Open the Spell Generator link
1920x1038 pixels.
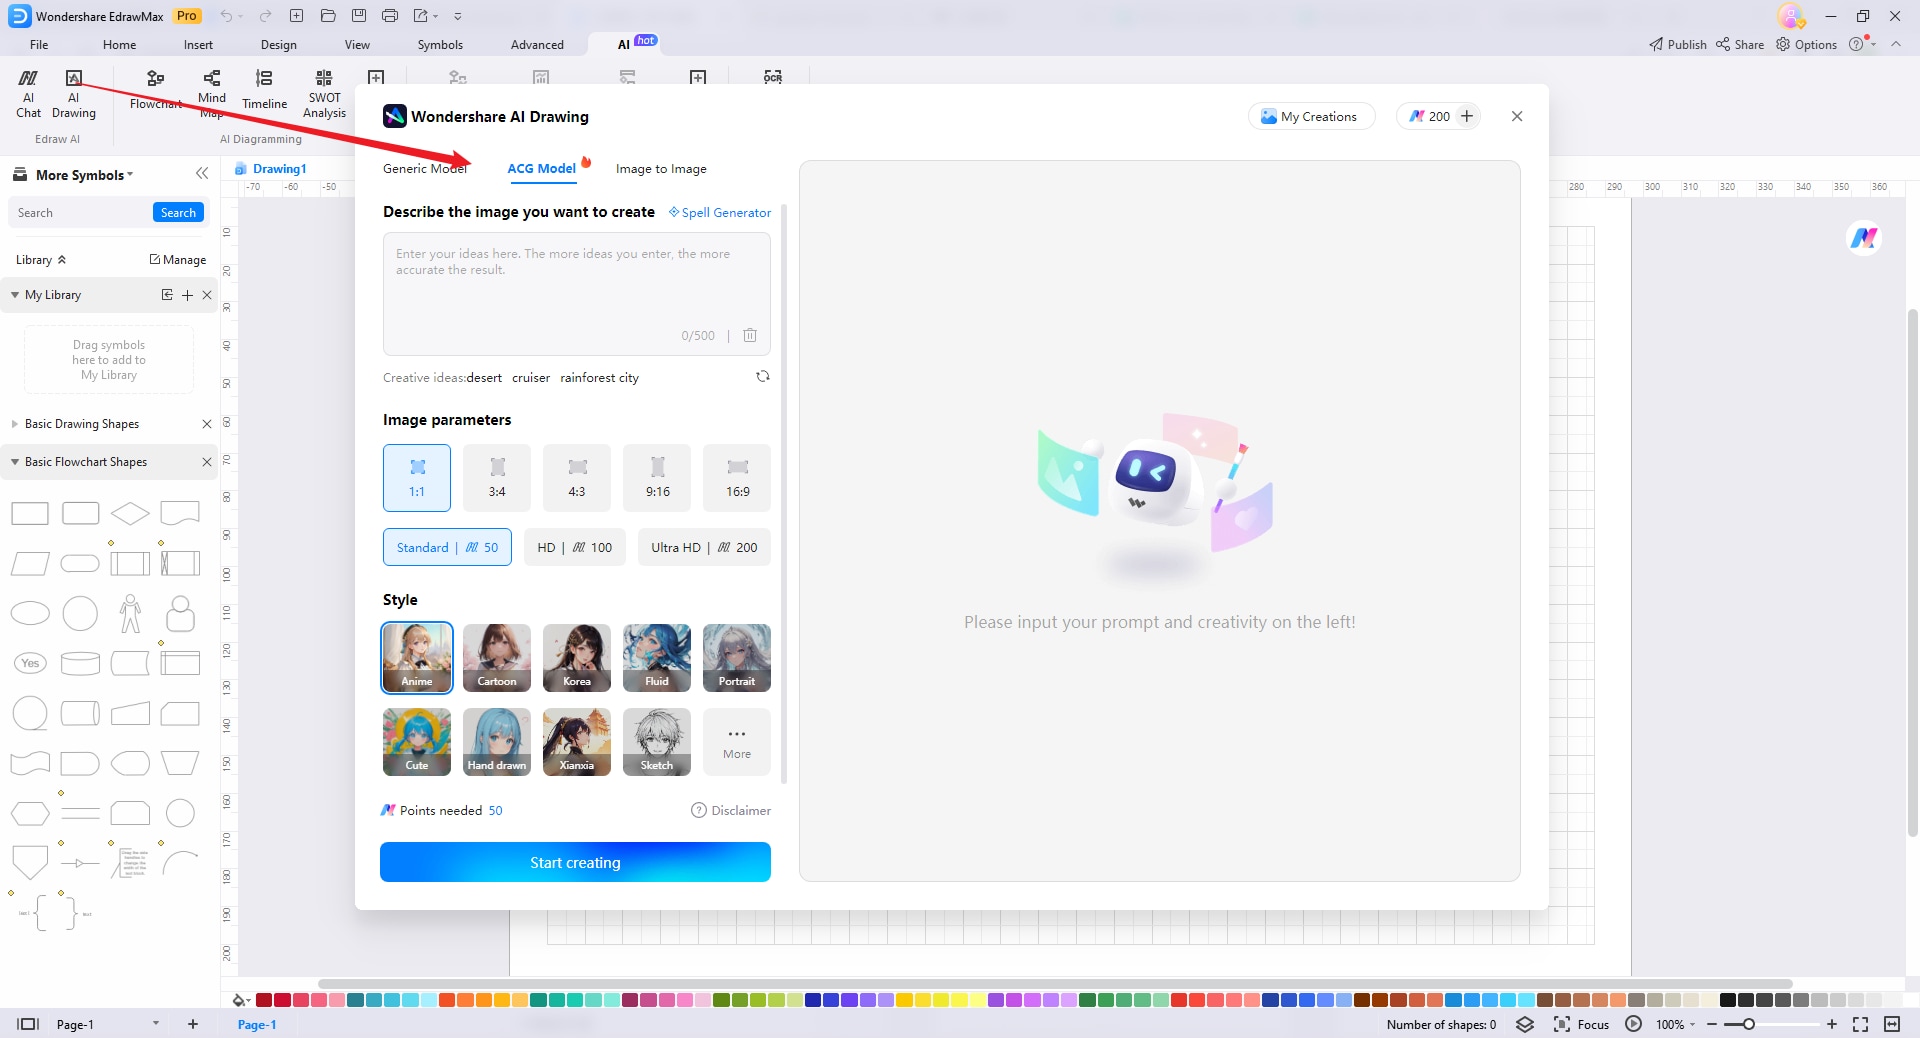coord(720,213)
